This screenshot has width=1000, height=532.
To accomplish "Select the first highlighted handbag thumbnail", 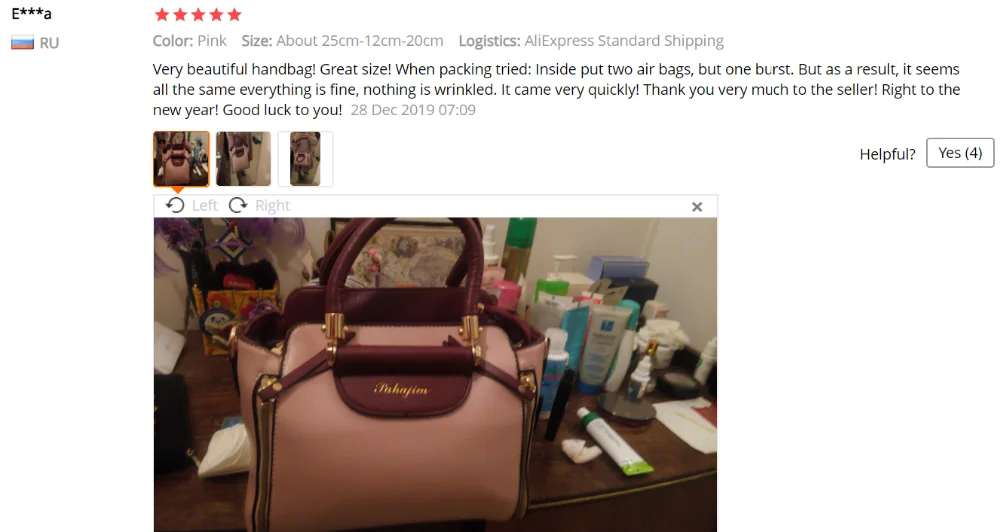I will [181, 159].
